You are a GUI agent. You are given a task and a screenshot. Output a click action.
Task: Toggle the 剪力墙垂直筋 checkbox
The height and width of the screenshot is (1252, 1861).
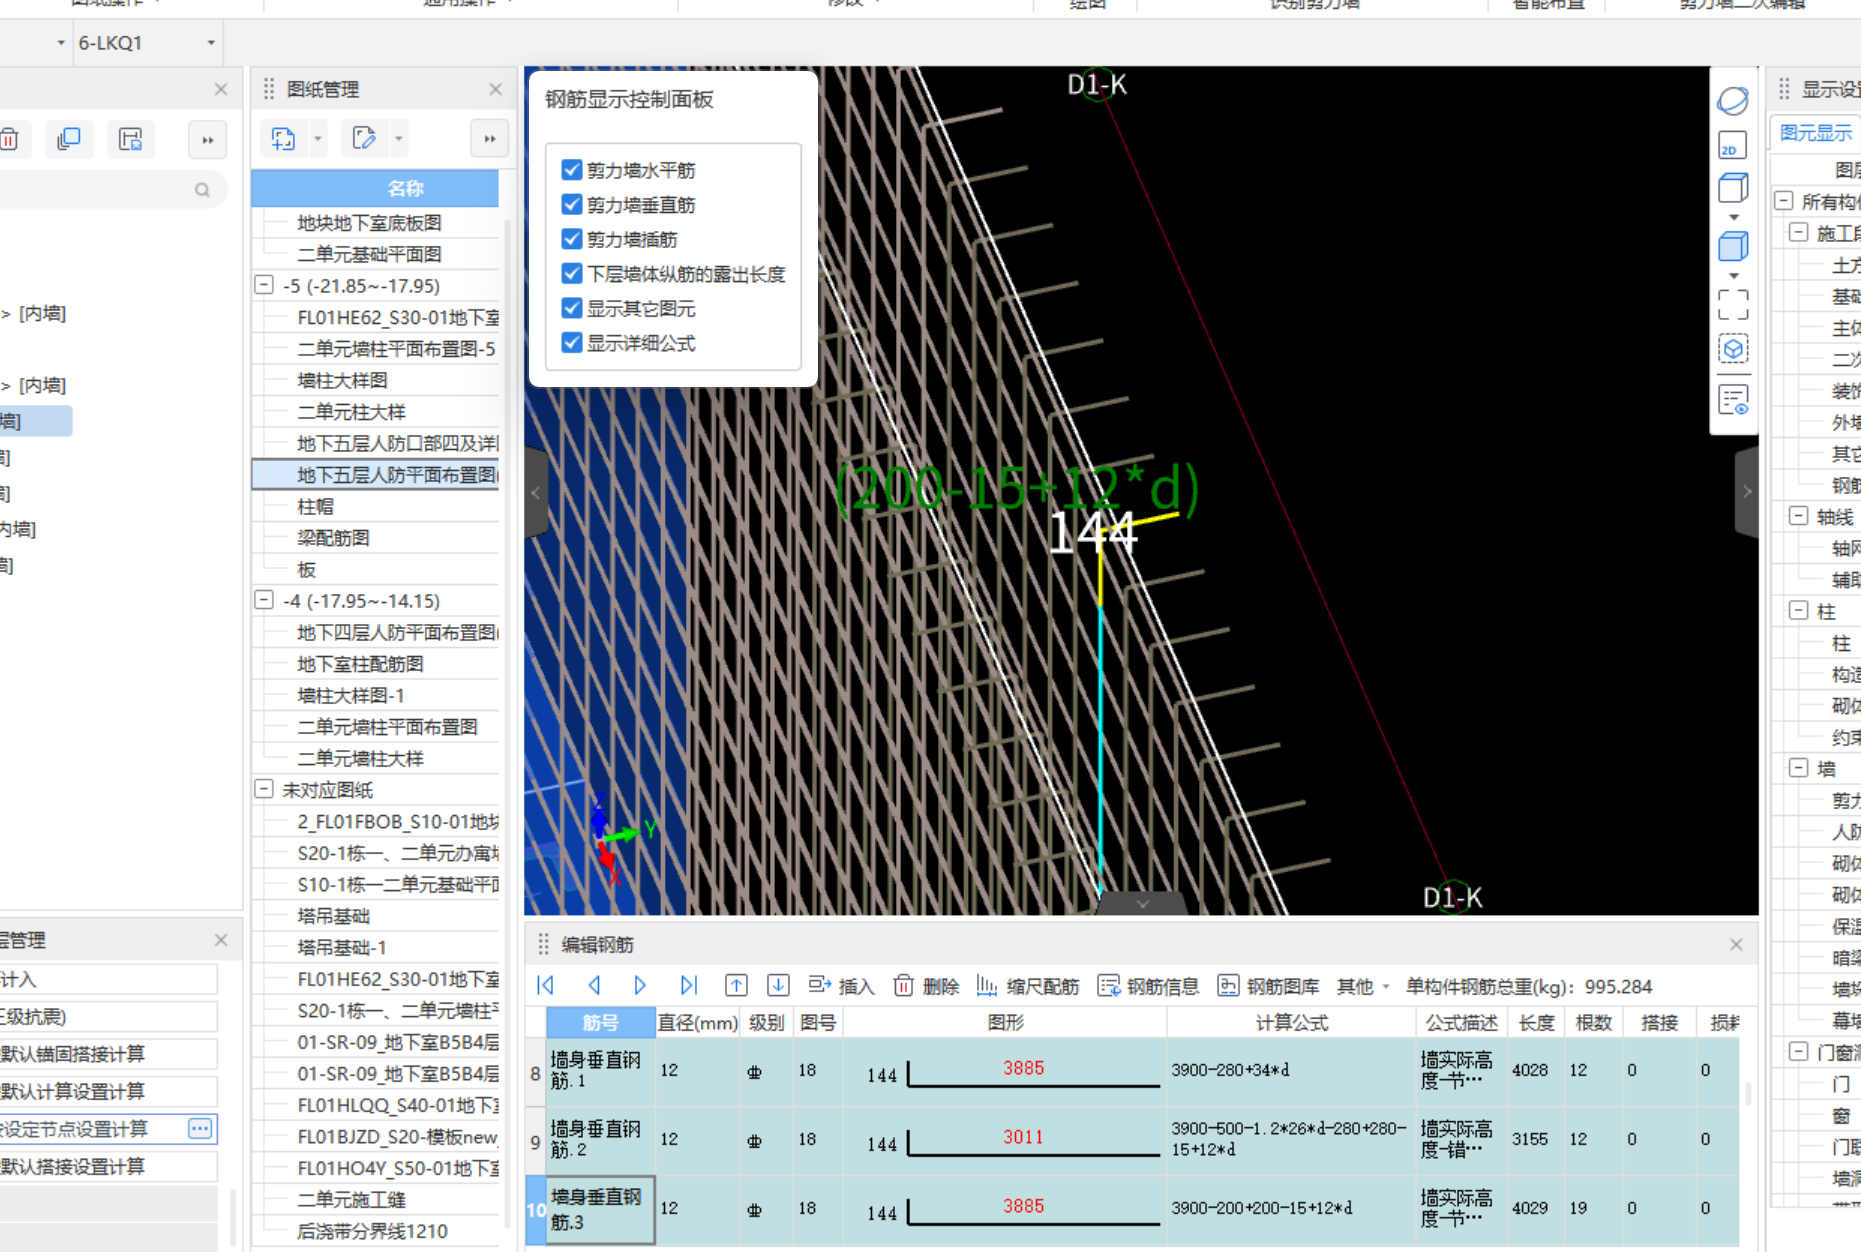tap(572, 204)
